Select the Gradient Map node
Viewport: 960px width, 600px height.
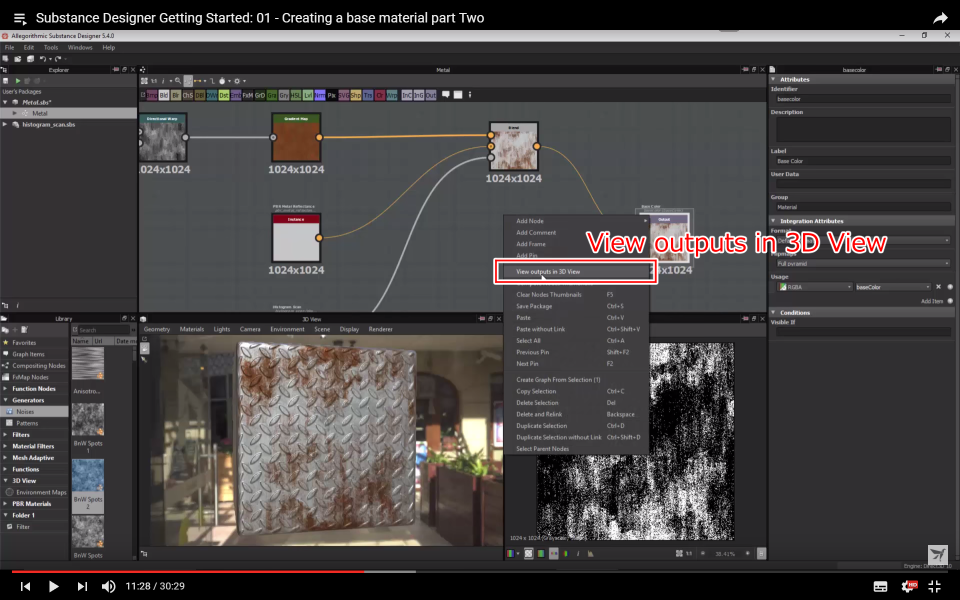point(296,138)
